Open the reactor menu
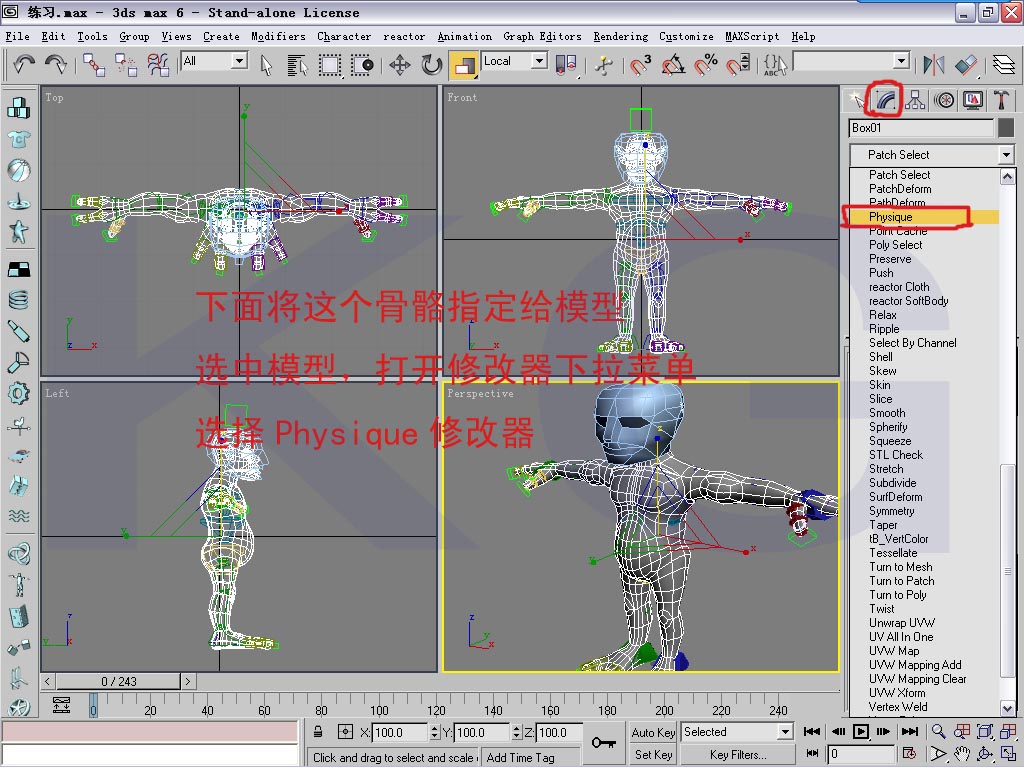This screenshot has width=1024, height=768. (x=404, y=37)
